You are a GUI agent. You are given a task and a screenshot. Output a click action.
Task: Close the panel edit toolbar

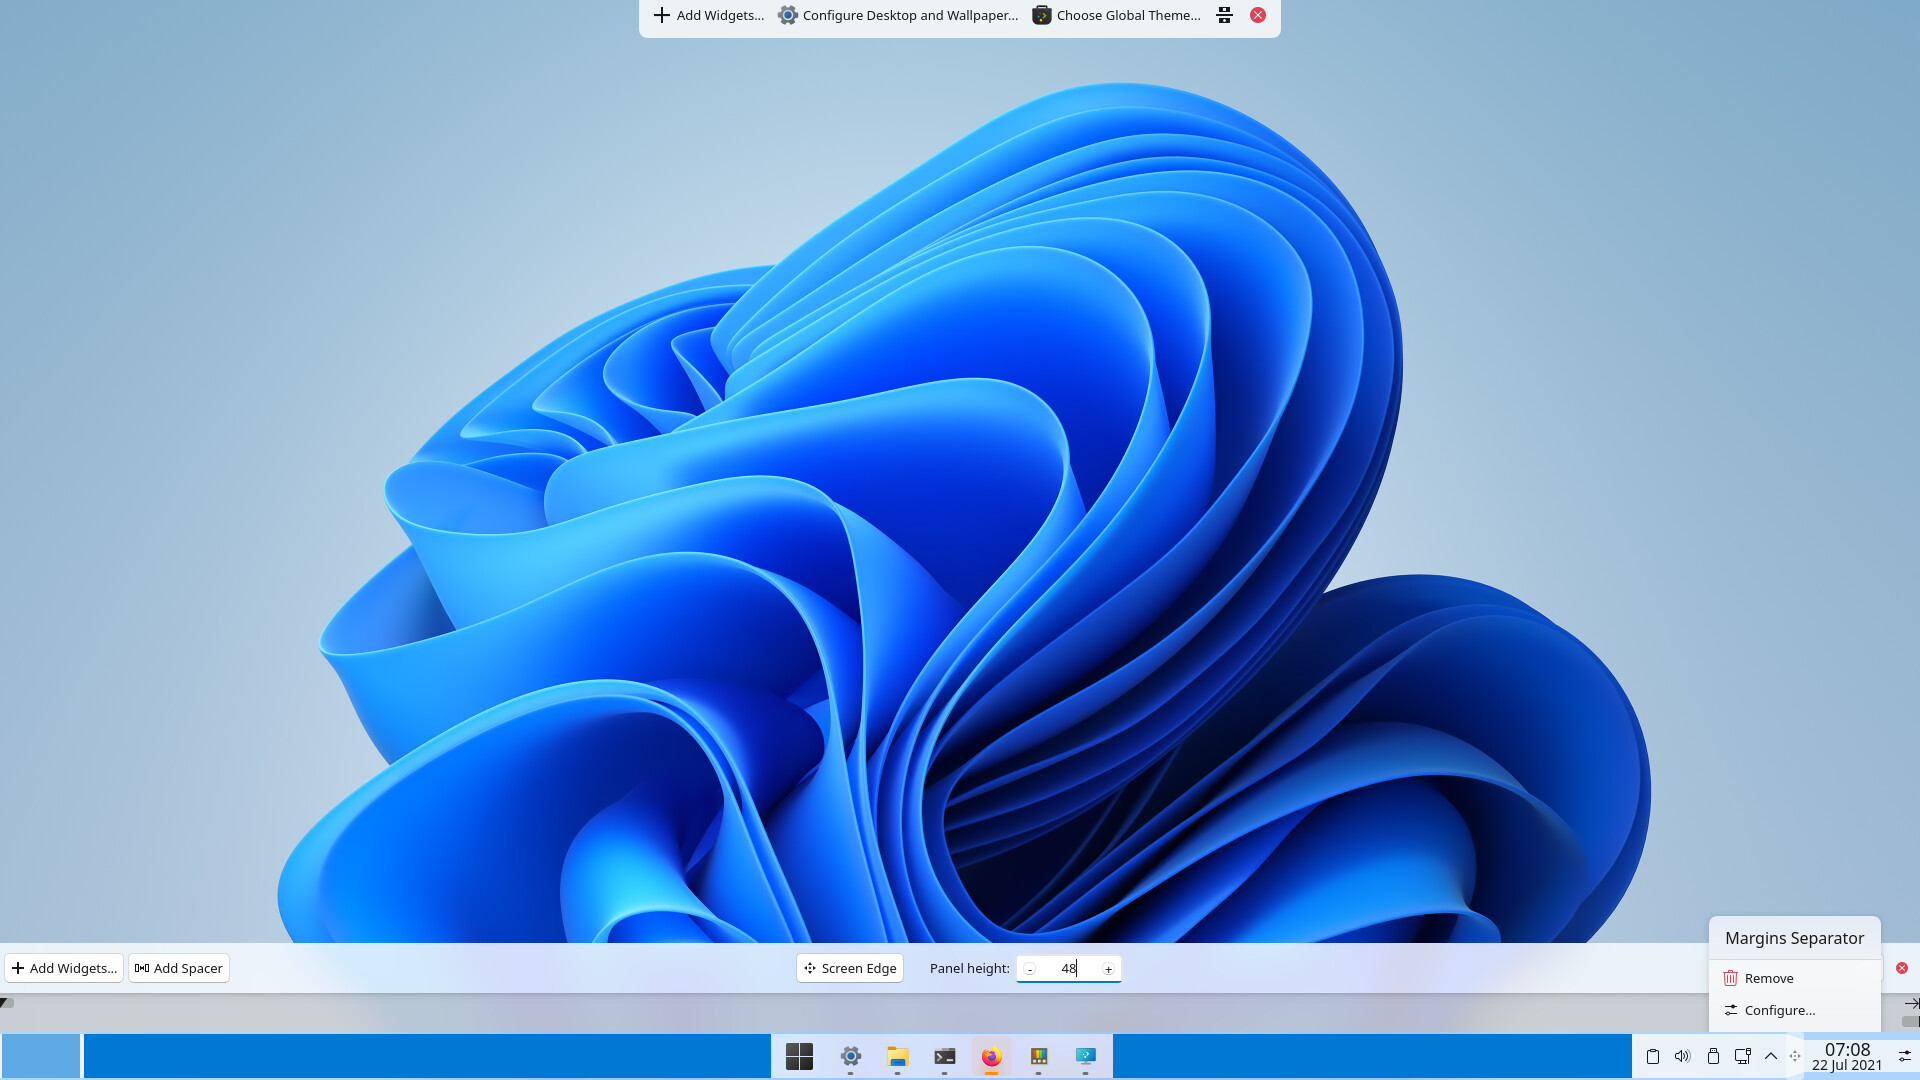1902,968
